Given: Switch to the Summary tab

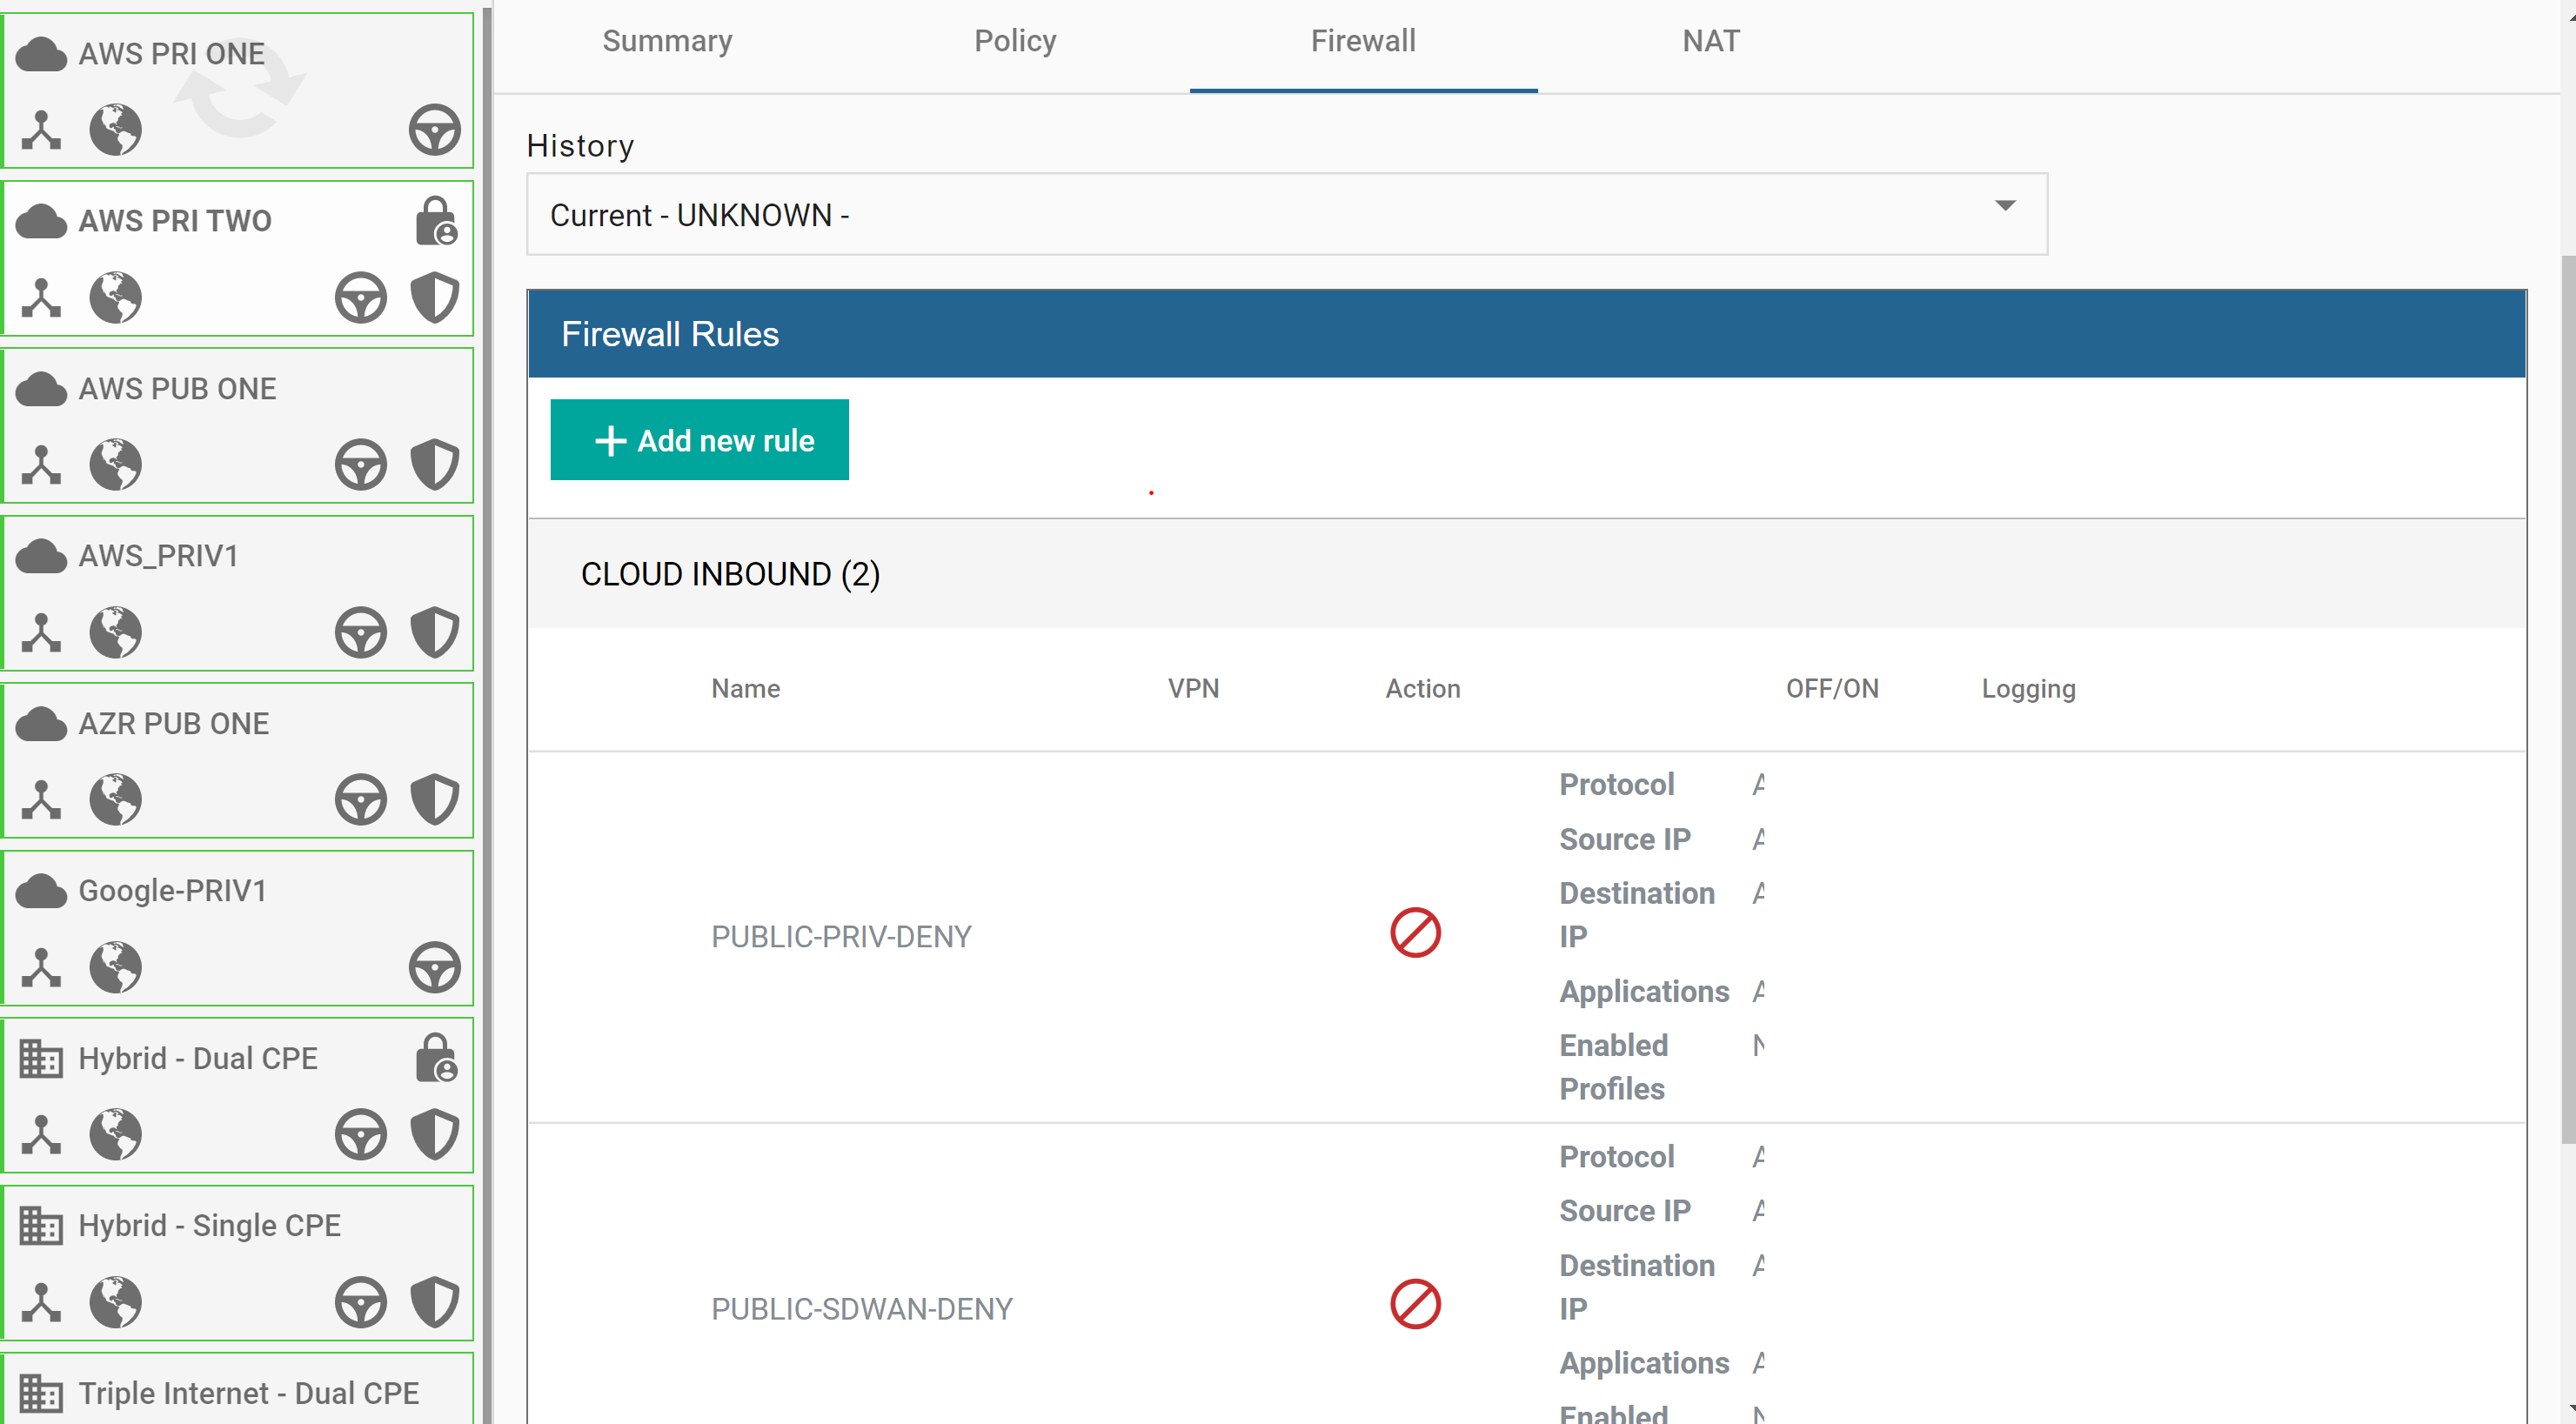Looking at the screenshot, I should [x=667, y=41].
